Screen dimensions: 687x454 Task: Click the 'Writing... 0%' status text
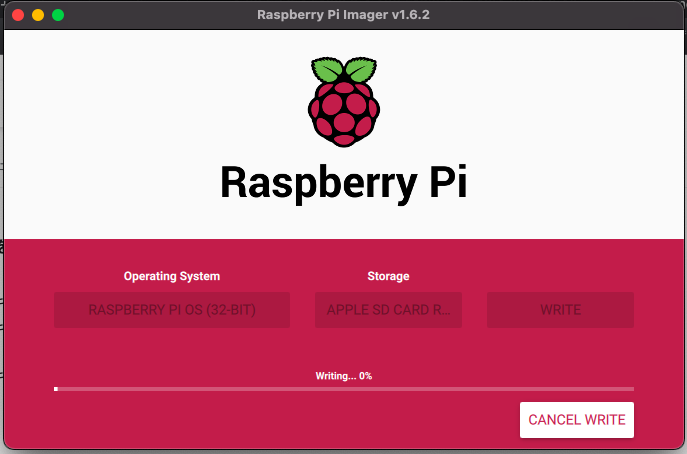(344, 376)
